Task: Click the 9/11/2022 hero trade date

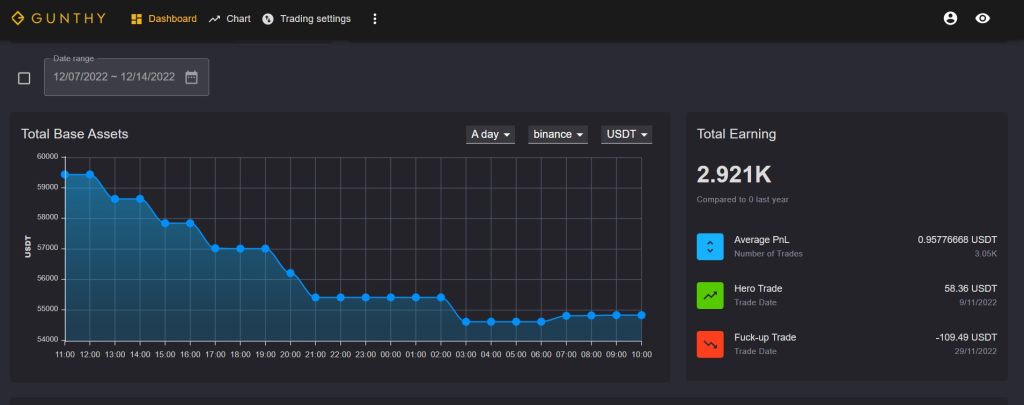Action: pyautogui.click(x=978, y=302)
